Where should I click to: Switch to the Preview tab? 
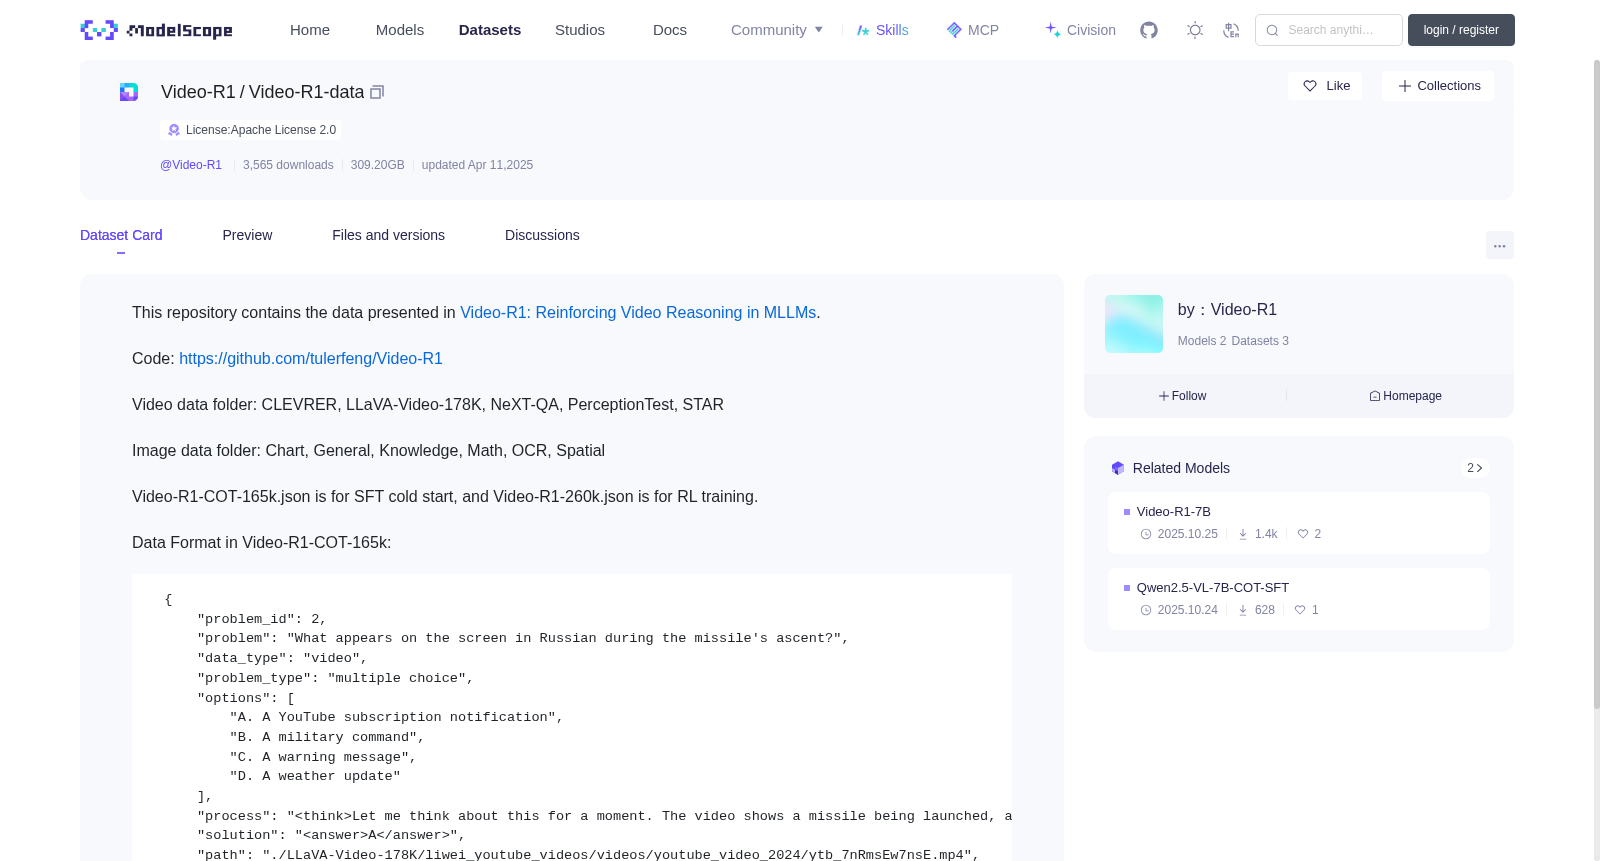247,235
